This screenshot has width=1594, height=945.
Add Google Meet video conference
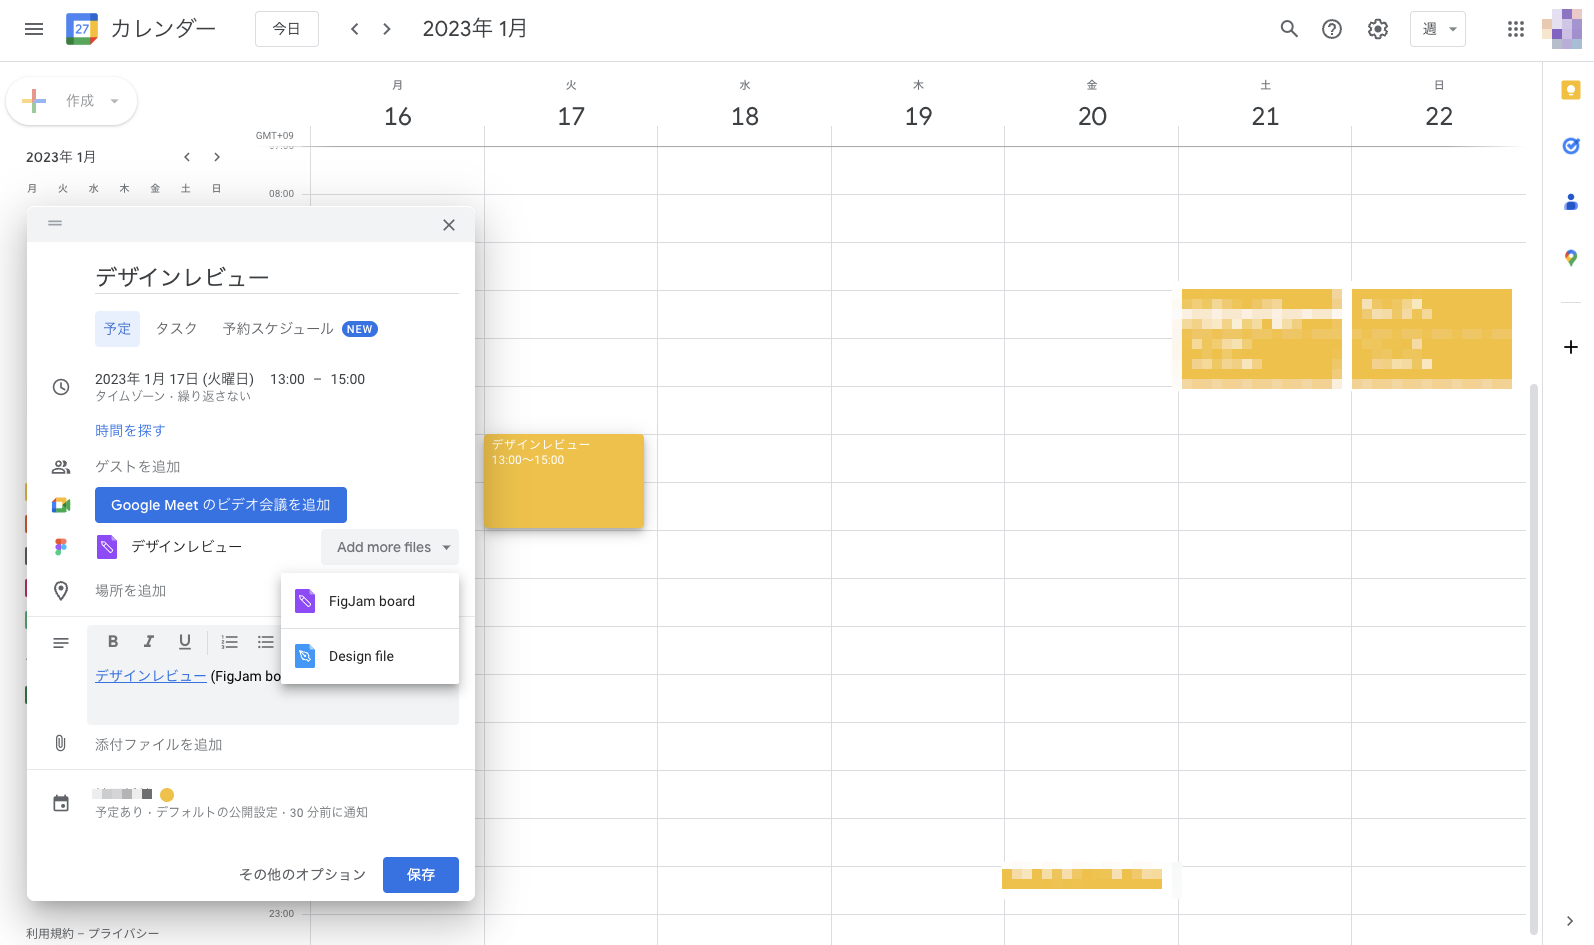tap(221, 505)
